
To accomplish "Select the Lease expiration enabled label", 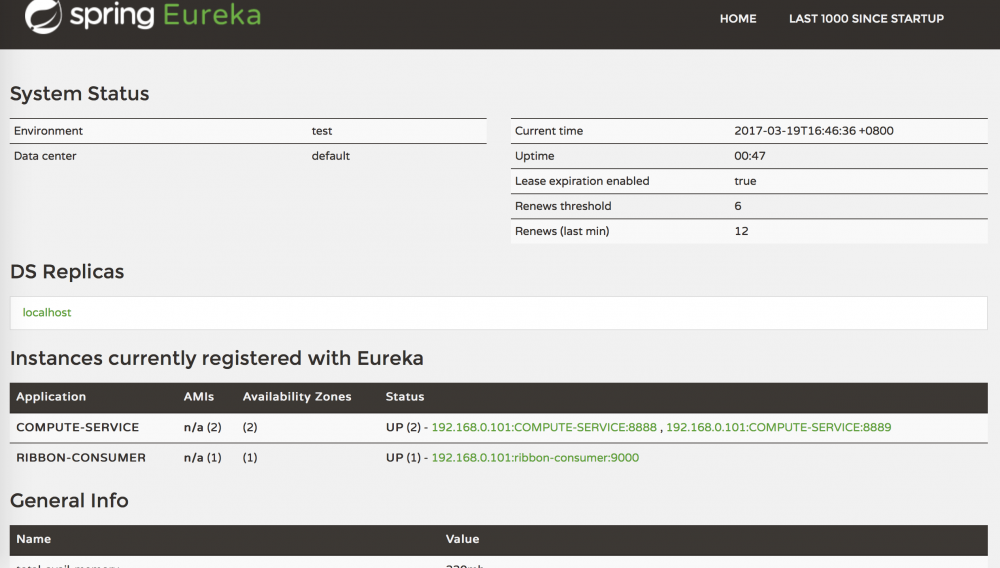I will pyautogui.click(x=582, y=181).
